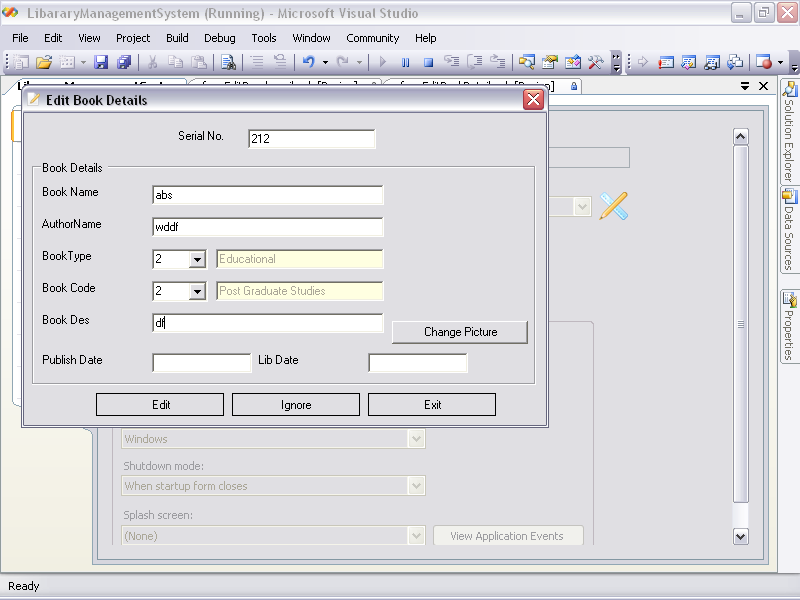Expand the BookType combo box
This screenshot has width=800, height=600.
pyautogui.click(x=197, y=260)
